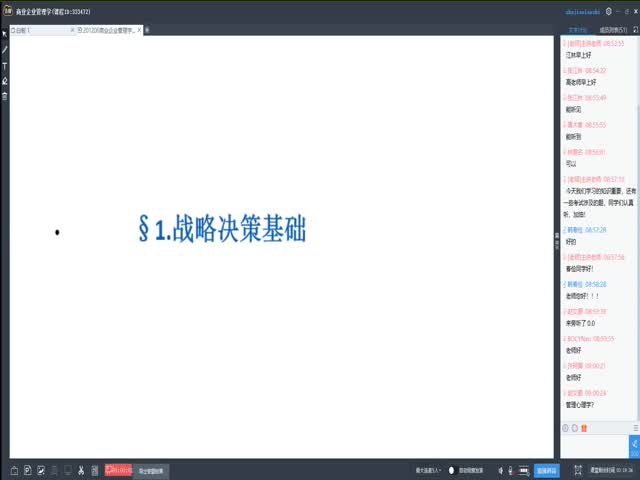
Task: Click the tab list icon after tabs
Action: [147, 30]
